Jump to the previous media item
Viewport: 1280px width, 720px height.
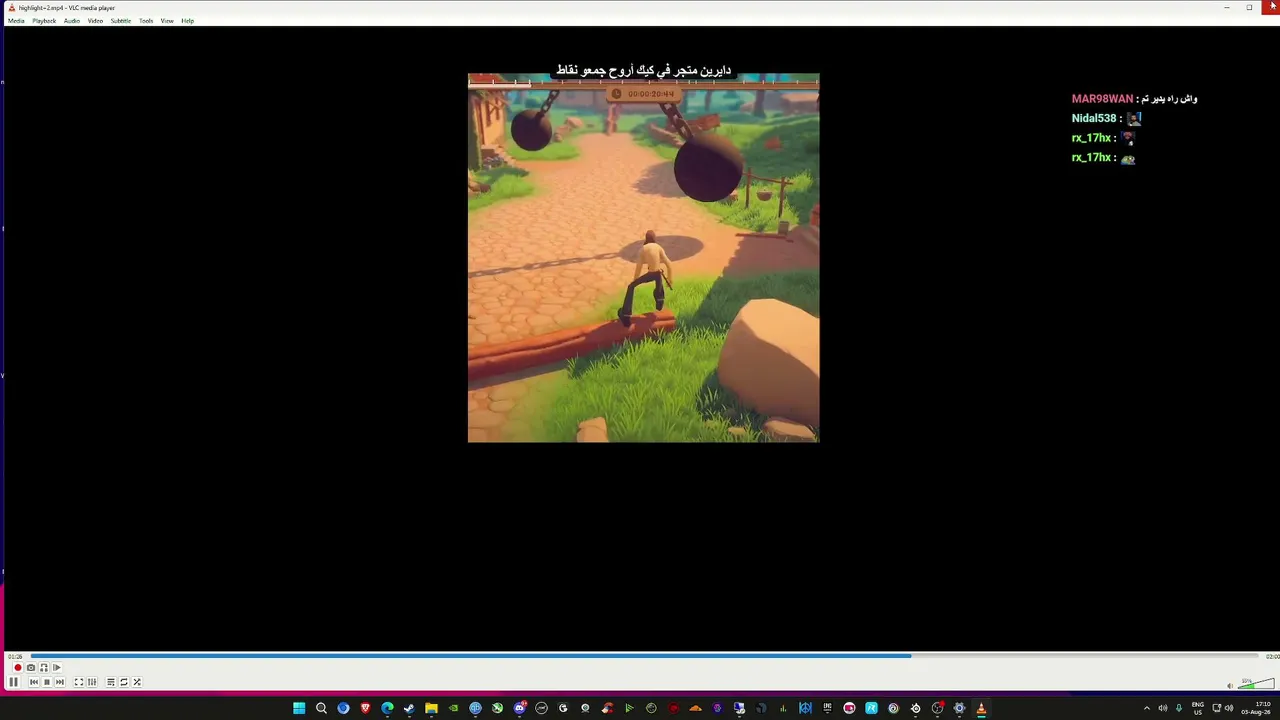pos(33,682)
